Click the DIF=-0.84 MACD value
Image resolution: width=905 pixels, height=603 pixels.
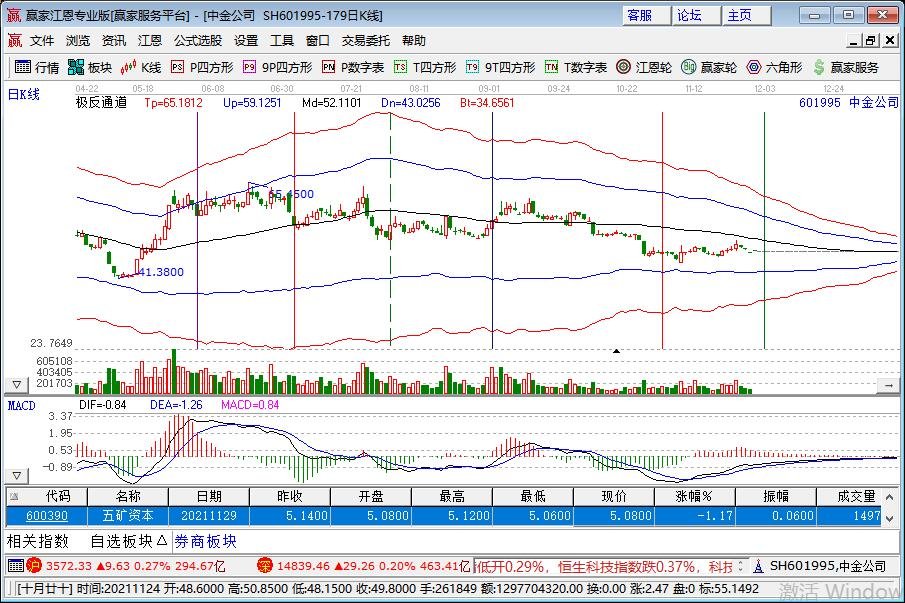[103, 405]
